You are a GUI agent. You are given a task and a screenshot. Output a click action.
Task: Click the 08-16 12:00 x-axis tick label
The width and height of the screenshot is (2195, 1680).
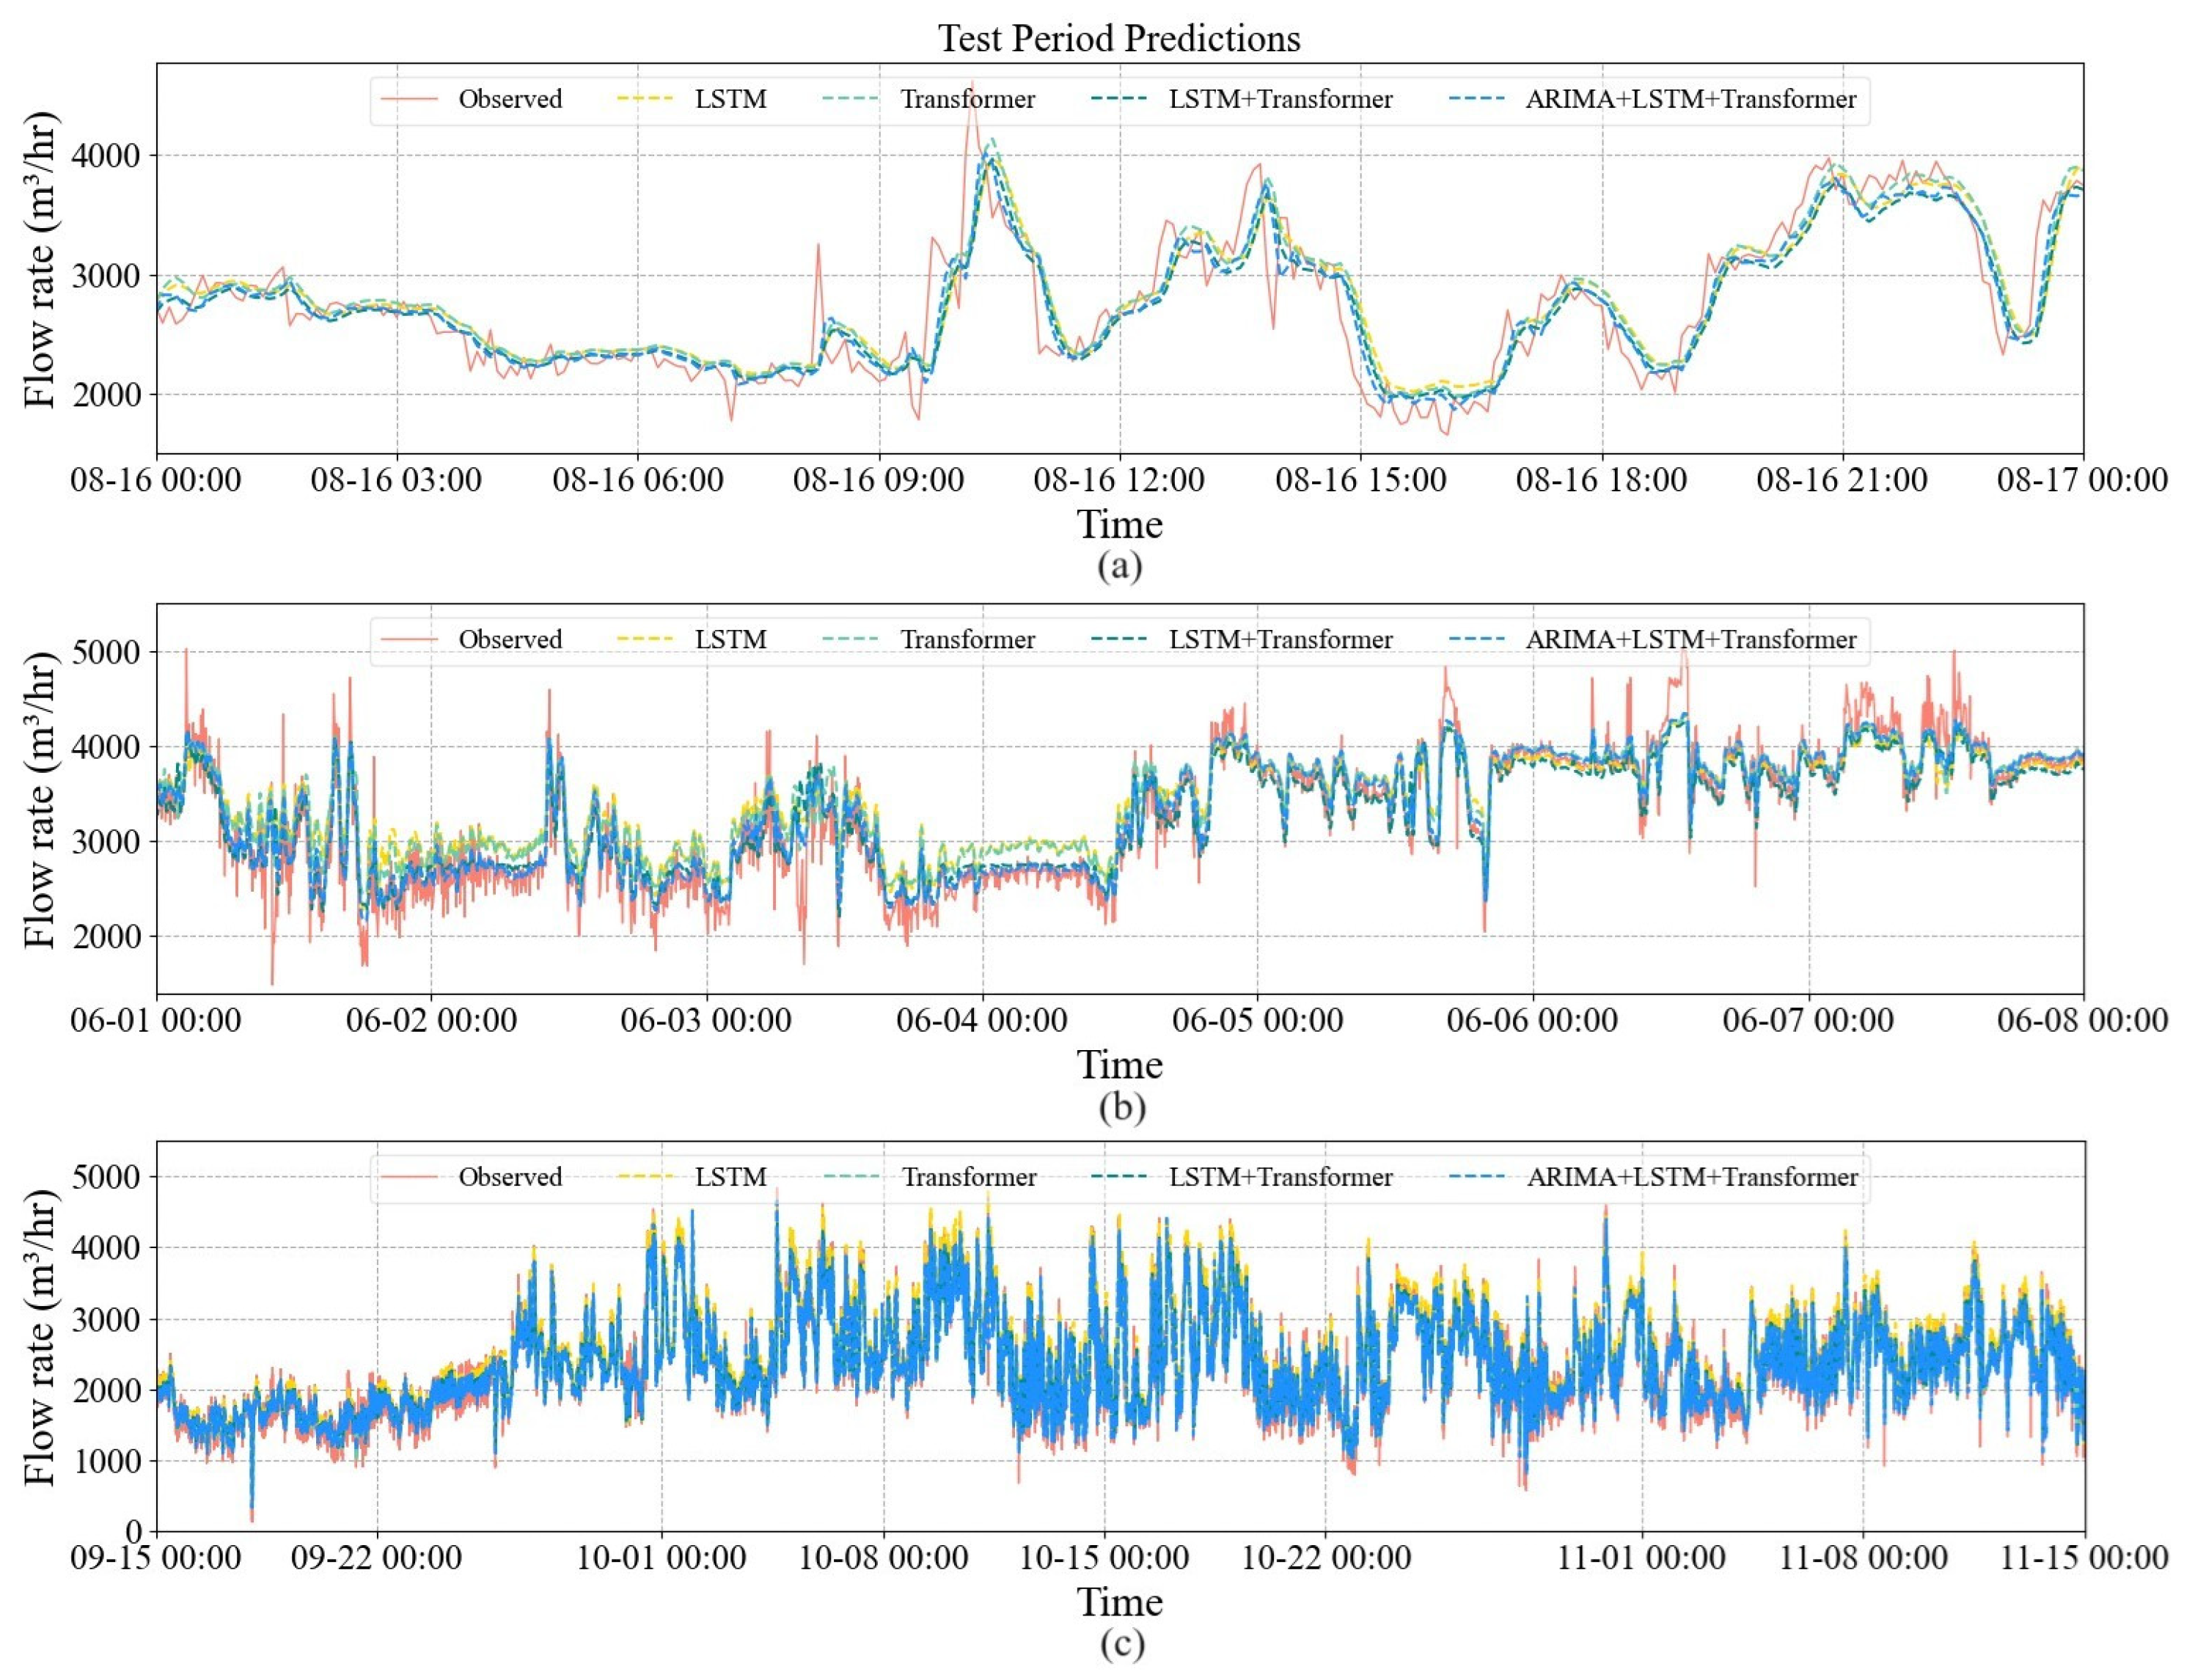[1119, 480]
